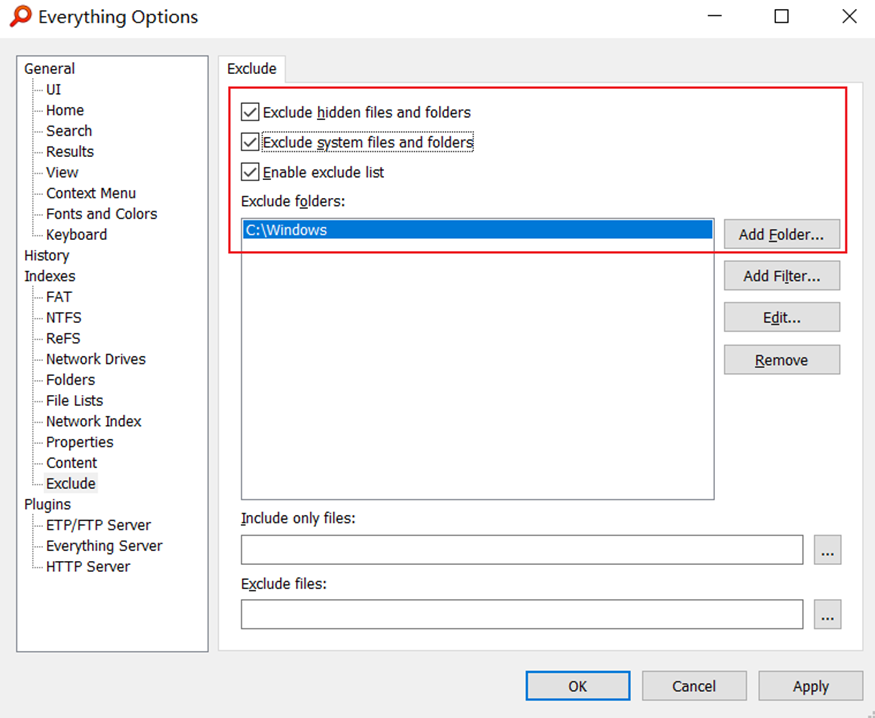Remove the selected exclude folder
The height and width of the screenshot is (718, 875).
[x=781, y=360]
